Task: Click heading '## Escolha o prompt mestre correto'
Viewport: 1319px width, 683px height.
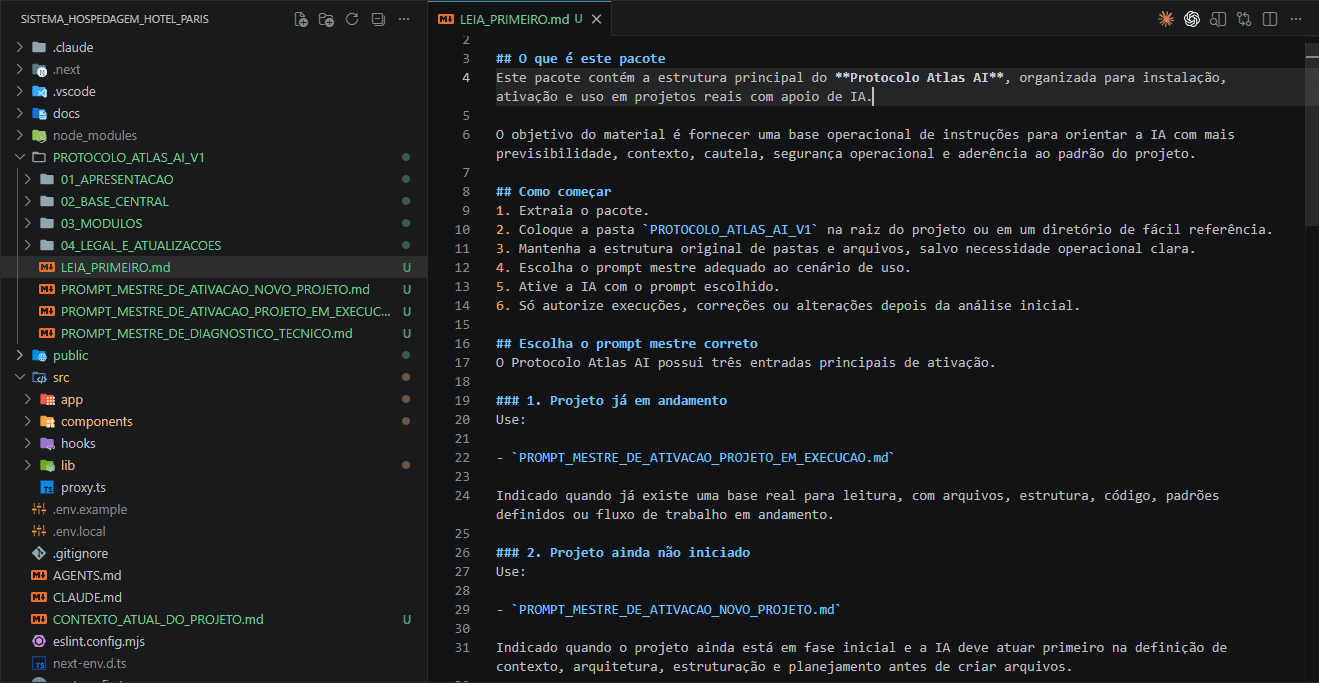Action: (x=627, y=343)
